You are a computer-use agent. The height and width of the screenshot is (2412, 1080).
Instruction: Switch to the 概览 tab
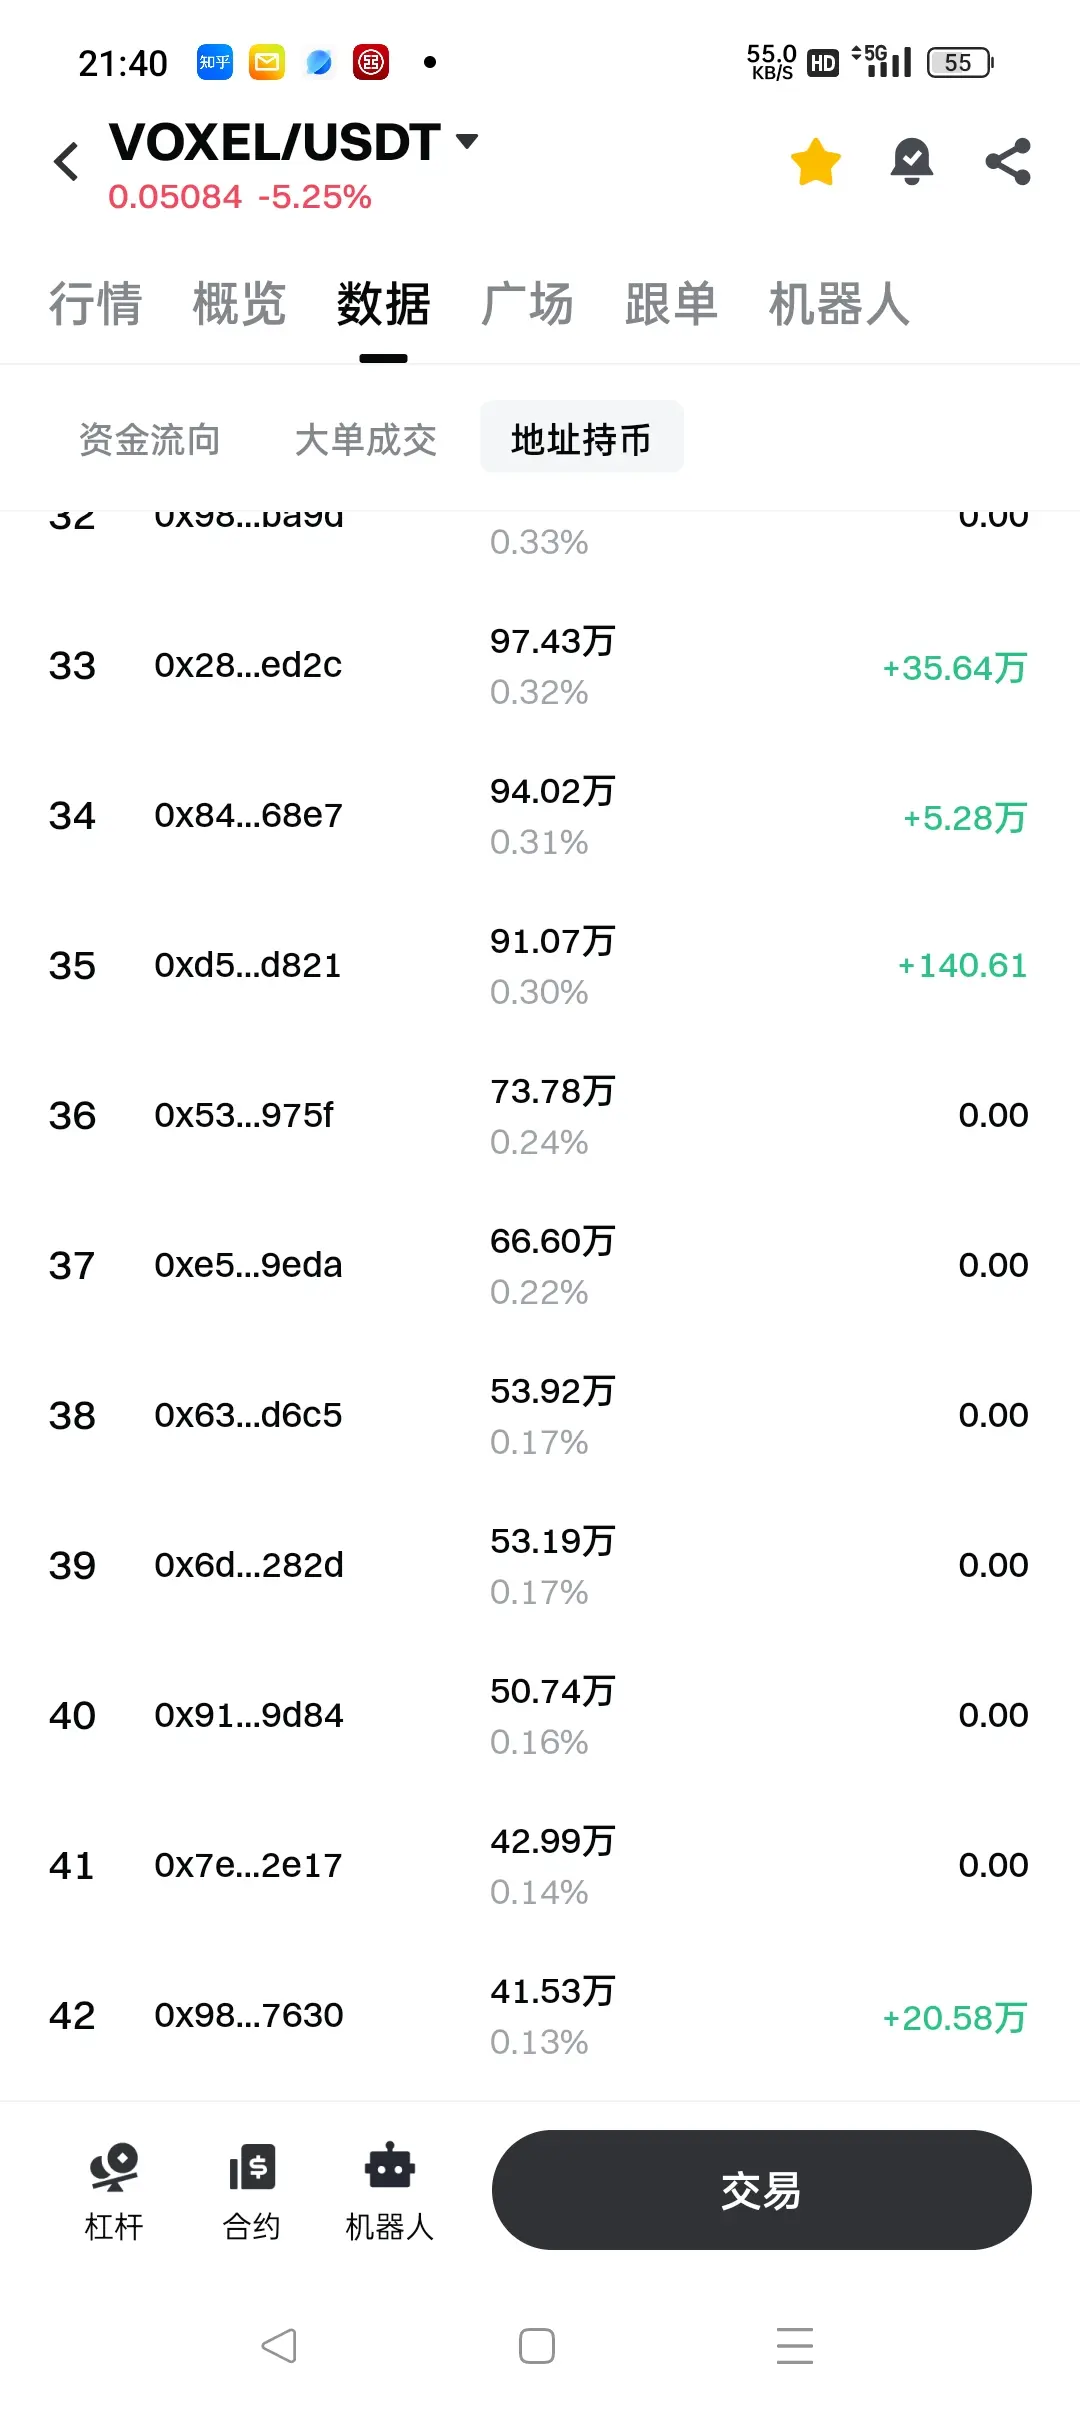pyautogui.click(x=240, y=304)
